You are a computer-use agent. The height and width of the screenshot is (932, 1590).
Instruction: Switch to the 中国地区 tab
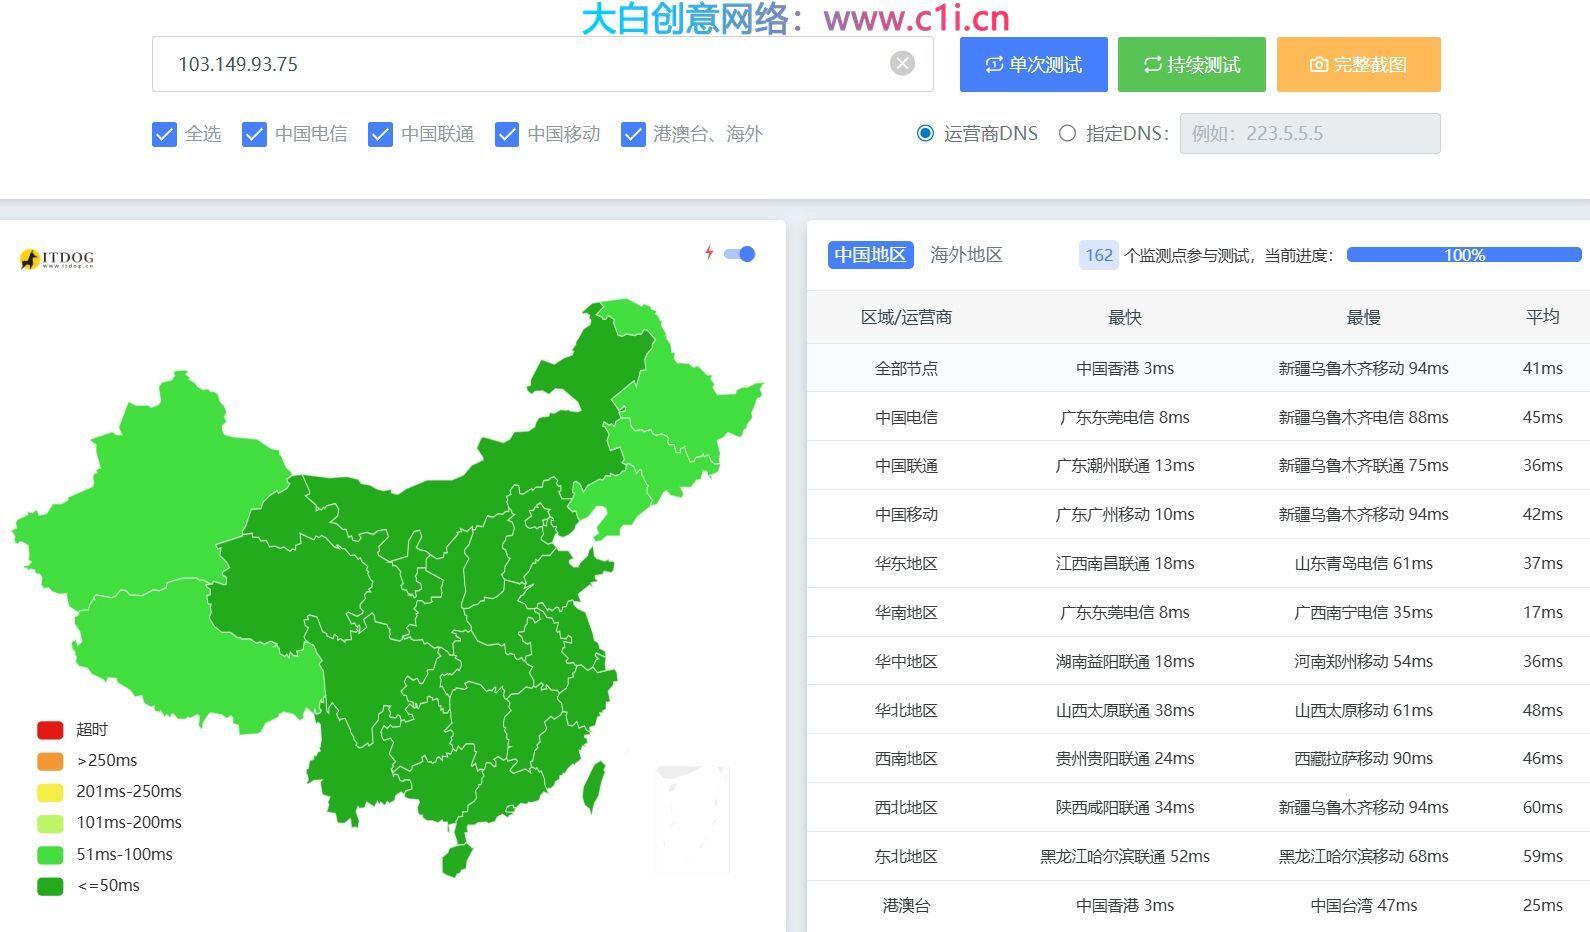(871, 255)
